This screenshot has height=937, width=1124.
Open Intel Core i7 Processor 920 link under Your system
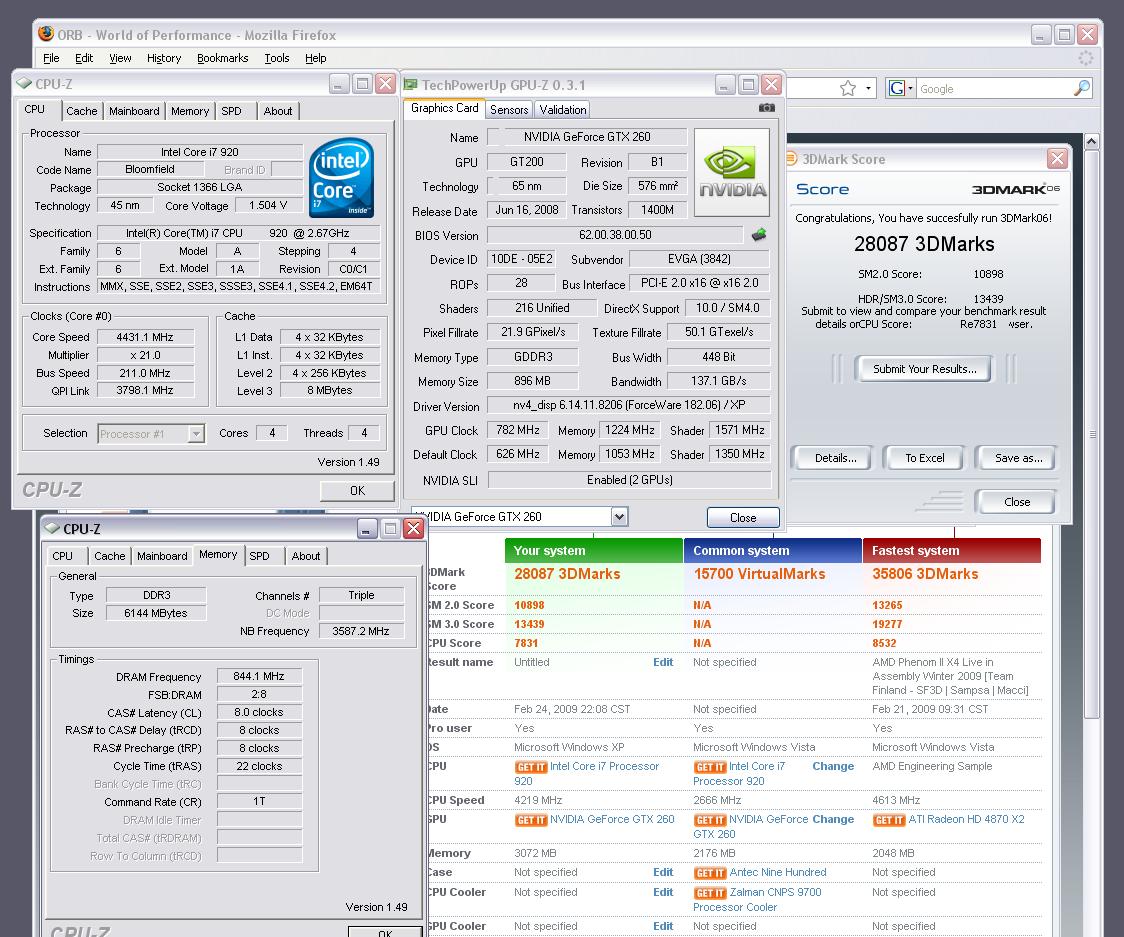pyautogui.click(x=604, y=766)
